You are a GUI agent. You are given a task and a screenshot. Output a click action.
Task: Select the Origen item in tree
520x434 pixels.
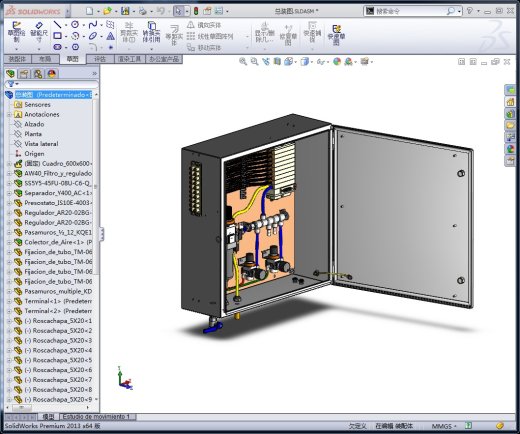tap(34, 154)
